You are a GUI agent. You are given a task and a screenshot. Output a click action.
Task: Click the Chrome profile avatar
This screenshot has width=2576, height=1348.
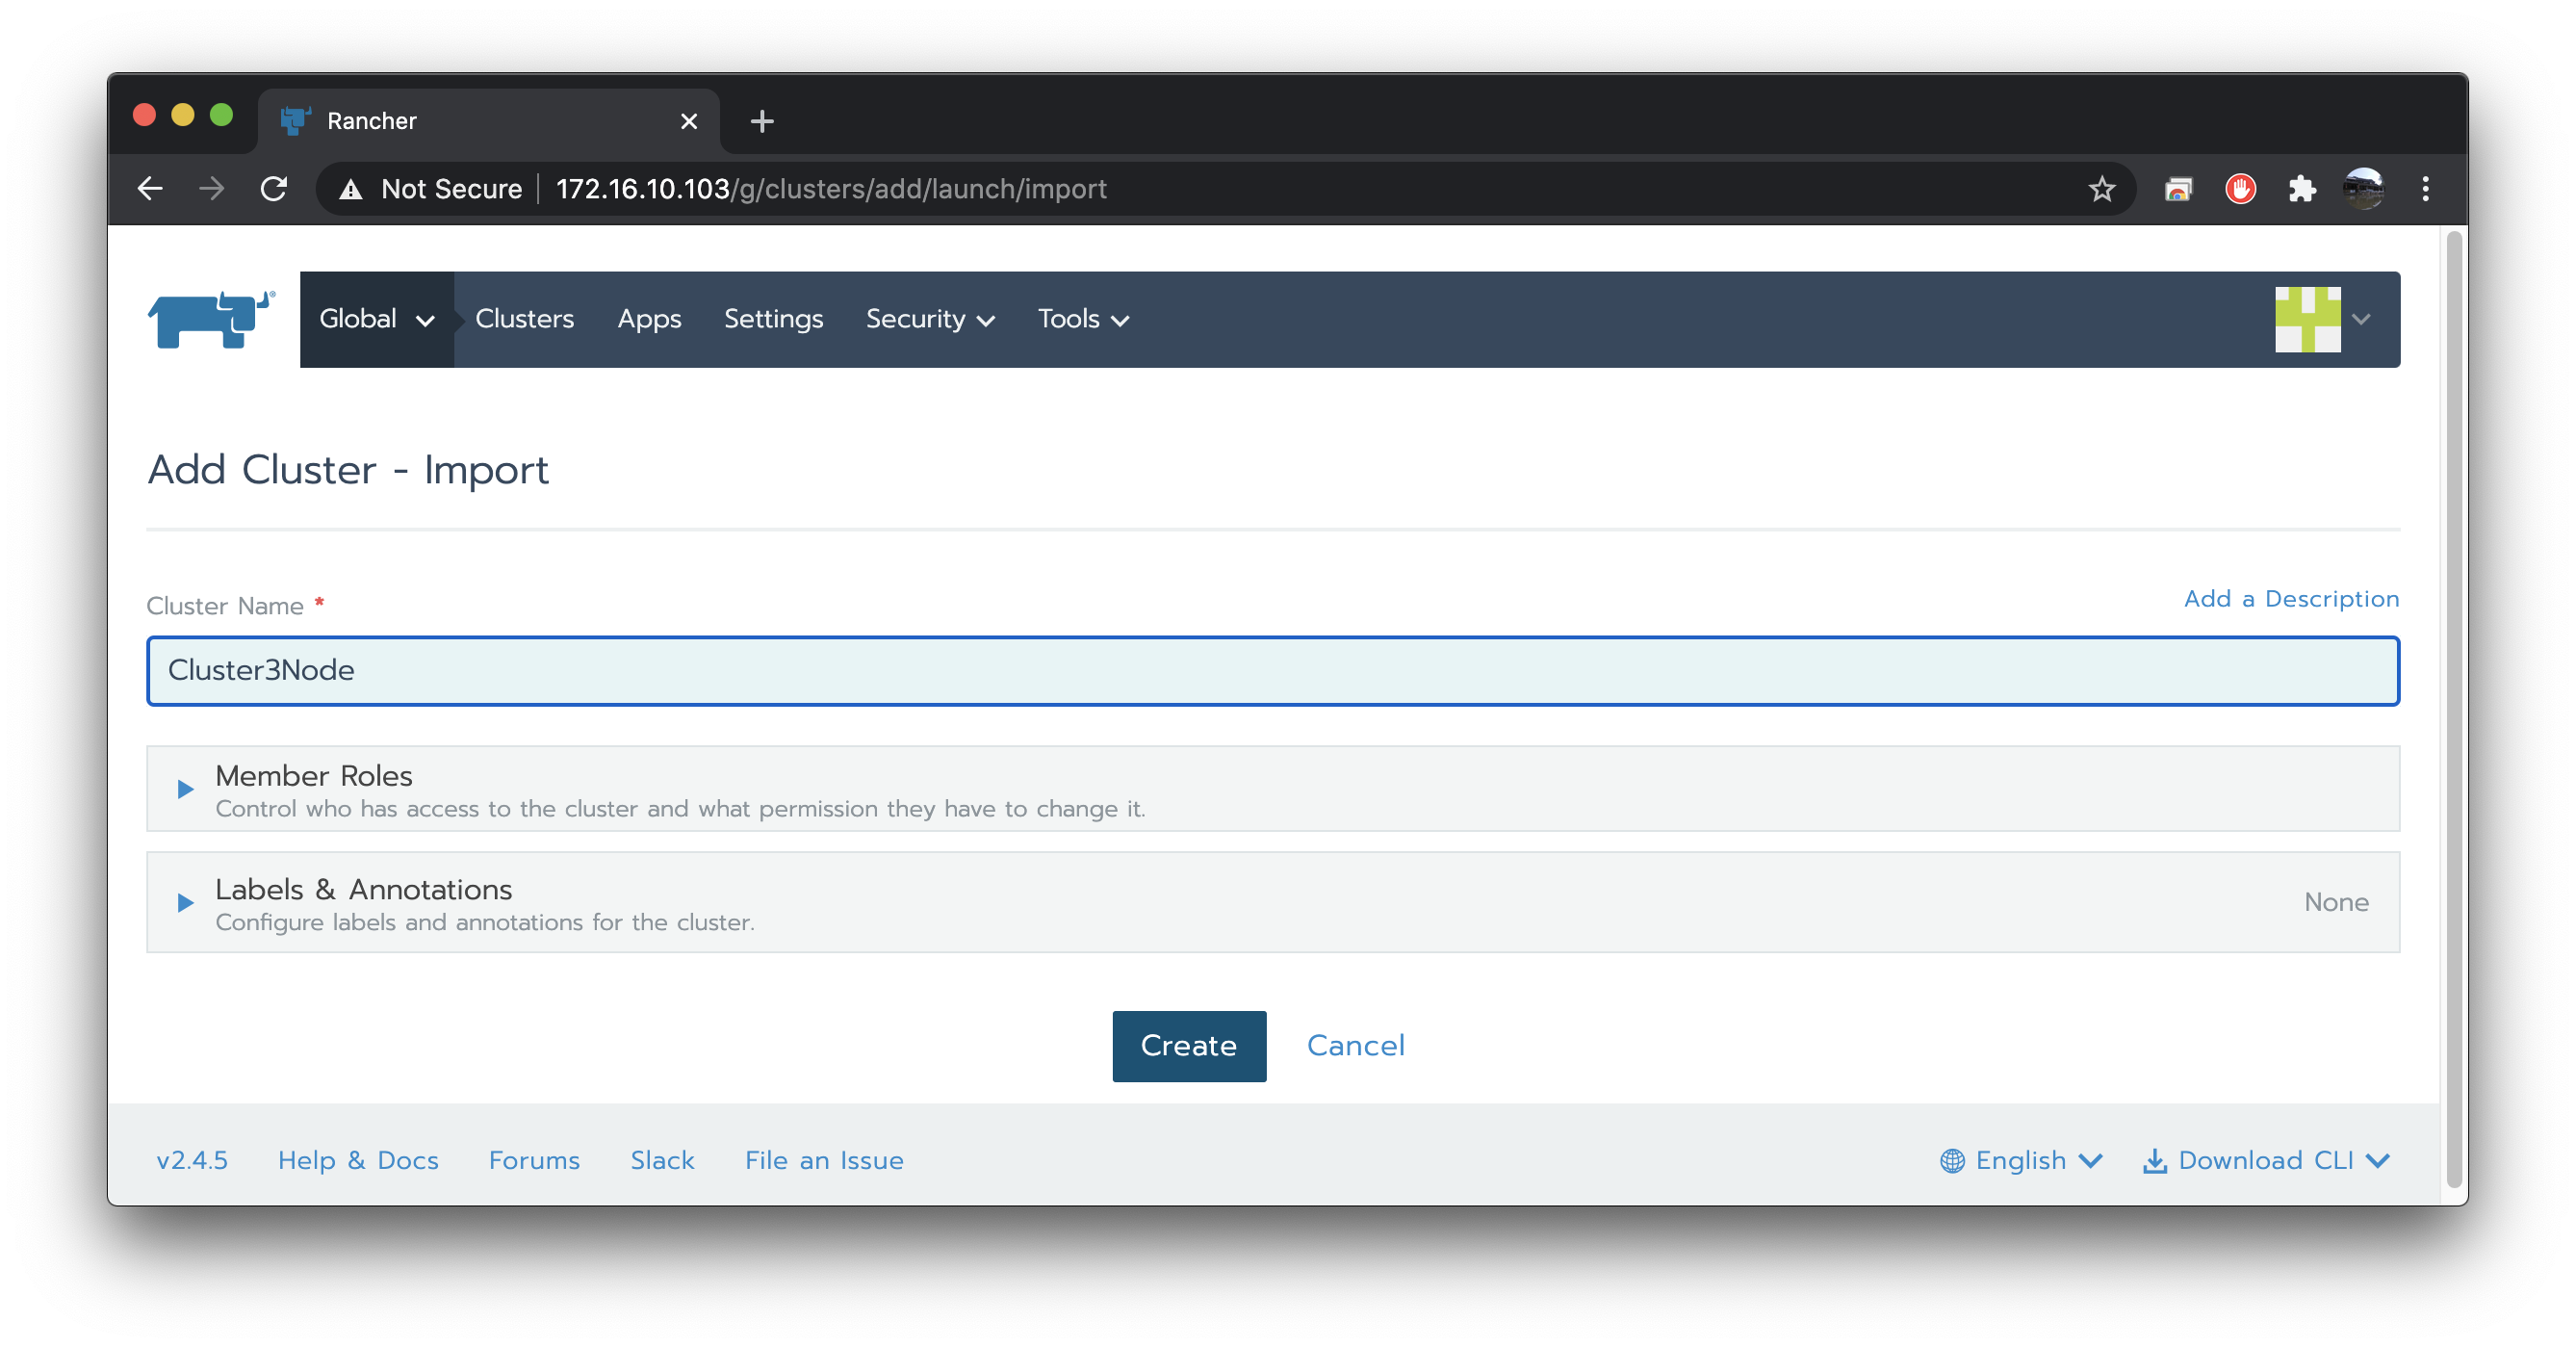(x=2363, y=189)
